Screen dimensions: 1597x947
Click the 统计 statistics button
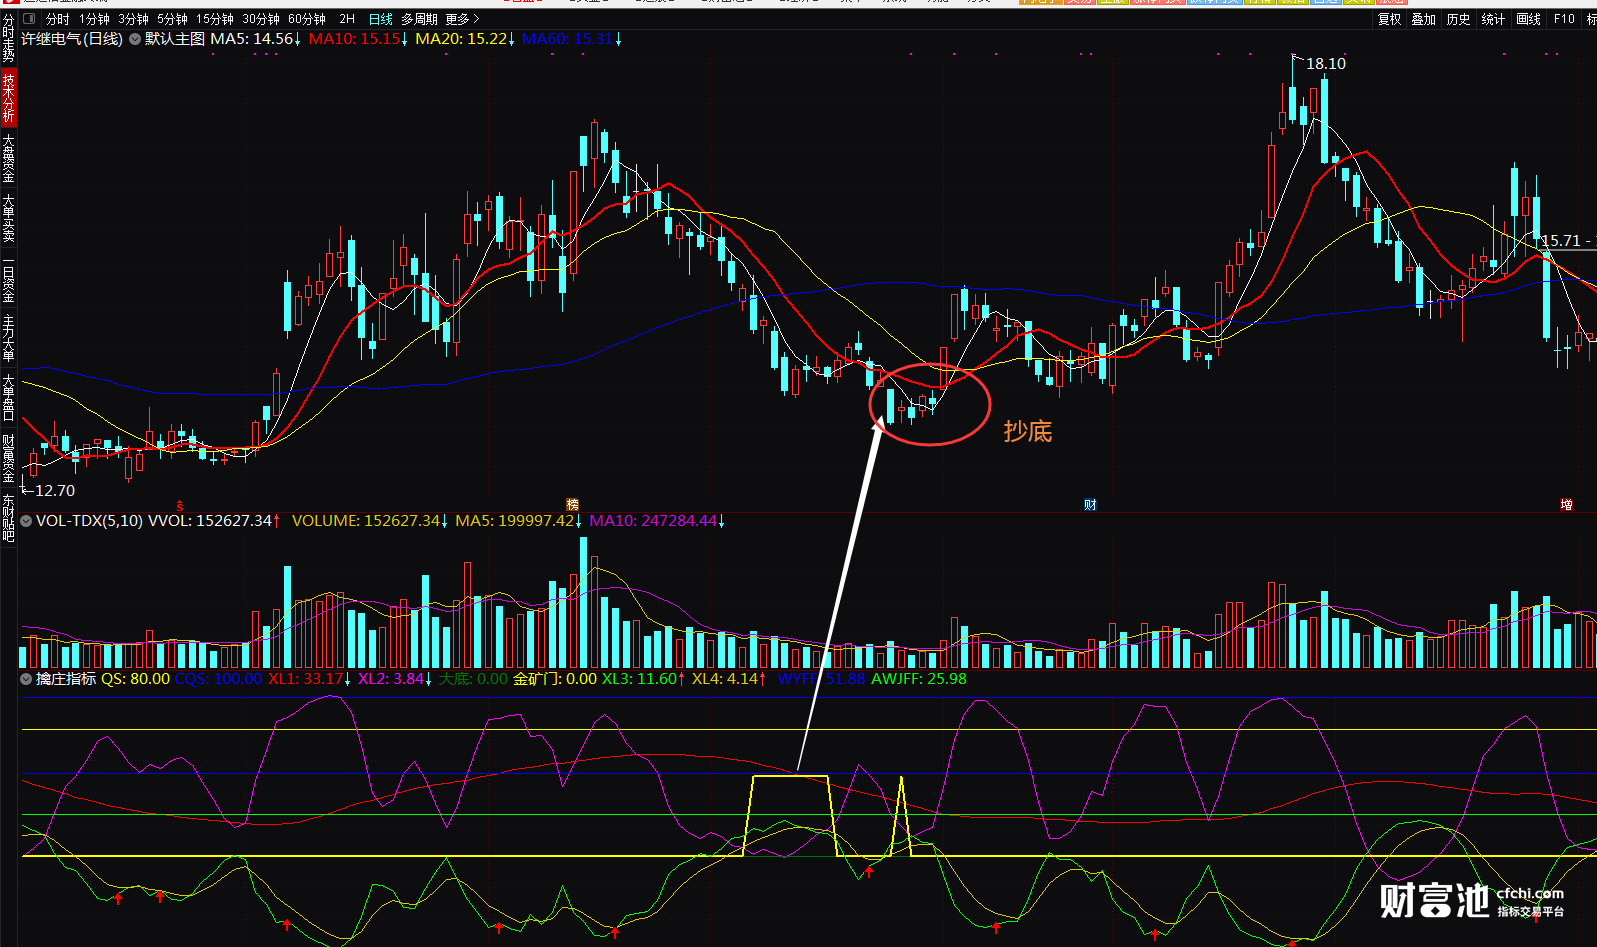(1493, 19)
